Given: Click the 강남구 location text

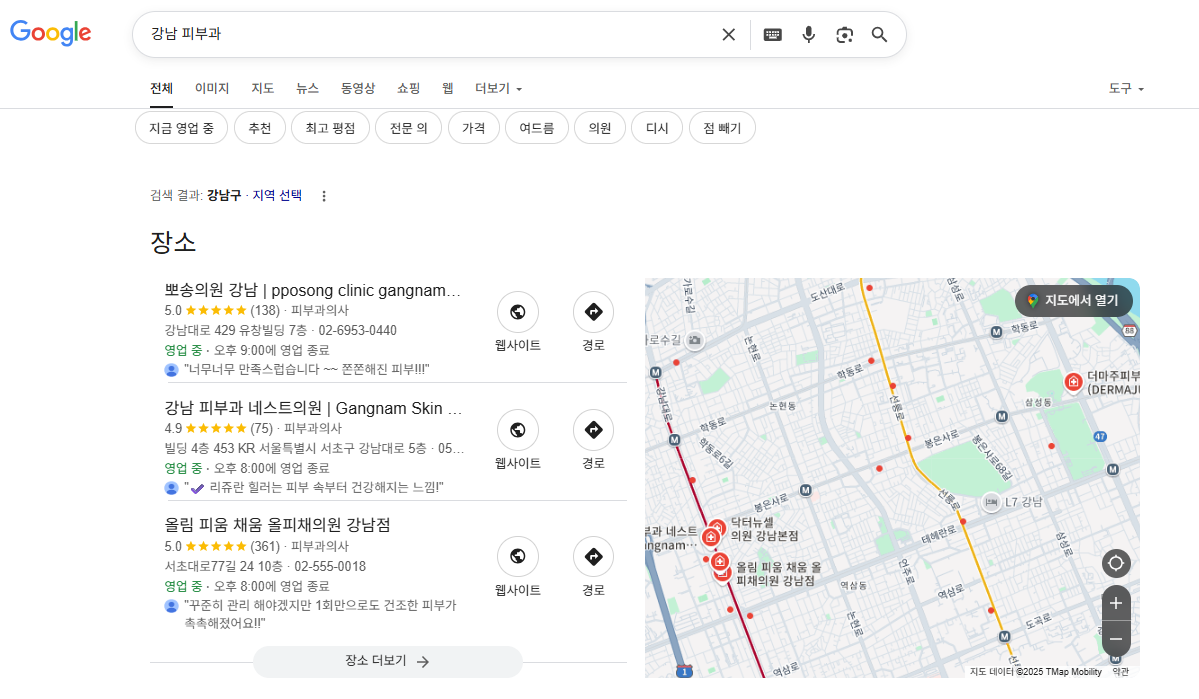Looking at the screenshot, I should pyautogui.click(x=223, y=196).
